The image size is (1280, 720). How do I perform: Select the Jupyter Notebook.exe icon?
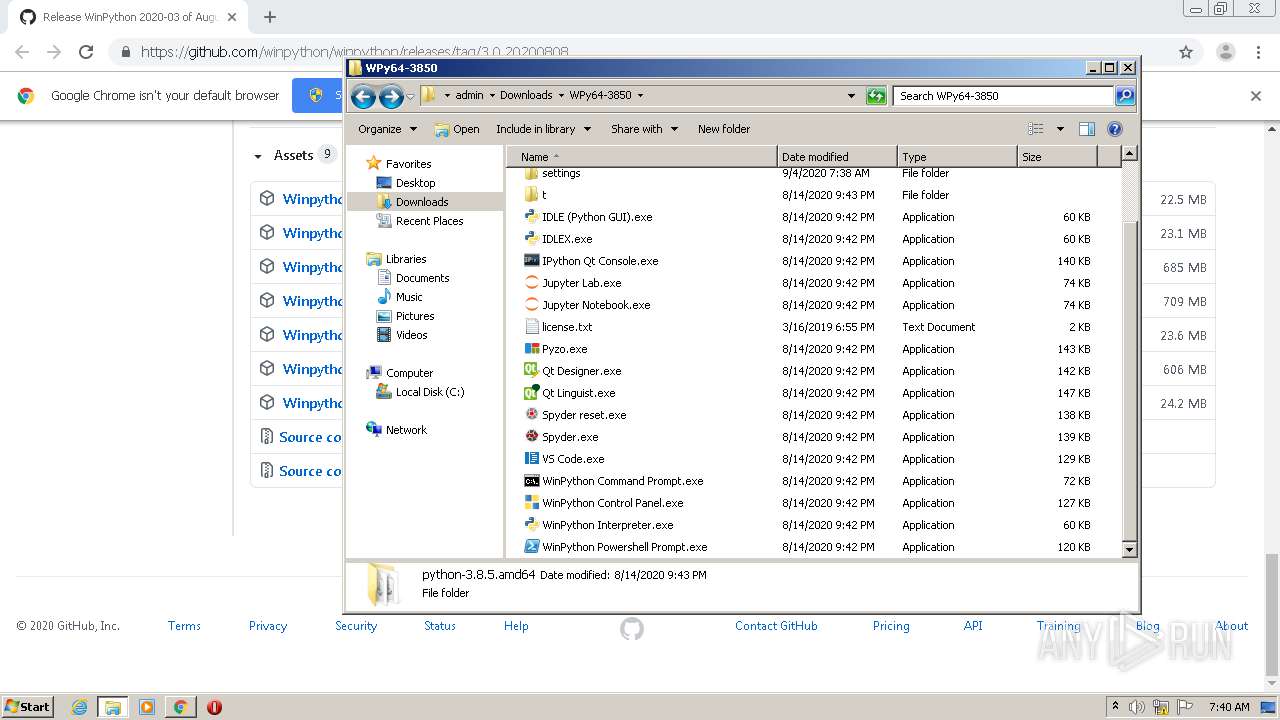pos(532,305)
